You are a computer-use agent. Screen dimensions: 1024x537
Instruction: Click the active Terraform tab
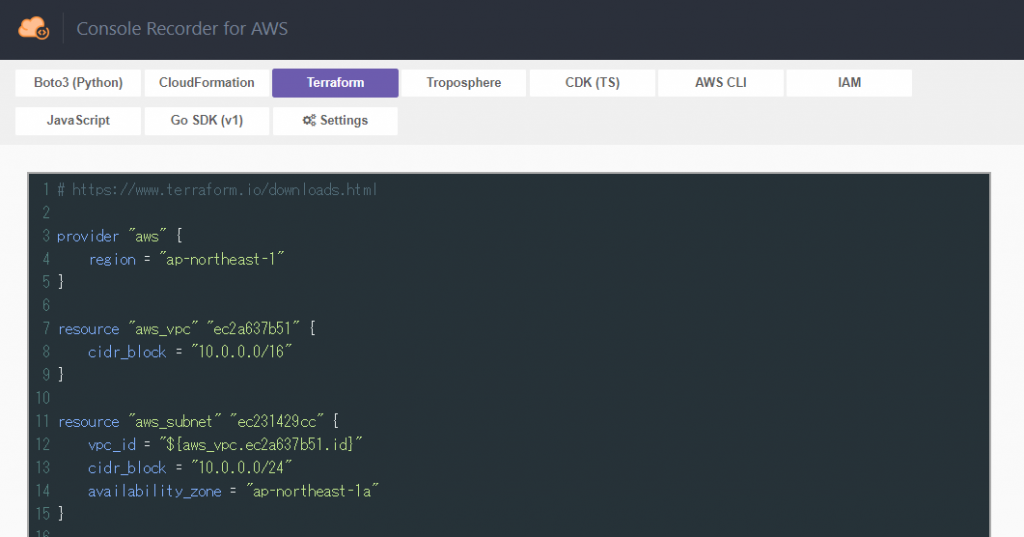(x=335, y=83)
